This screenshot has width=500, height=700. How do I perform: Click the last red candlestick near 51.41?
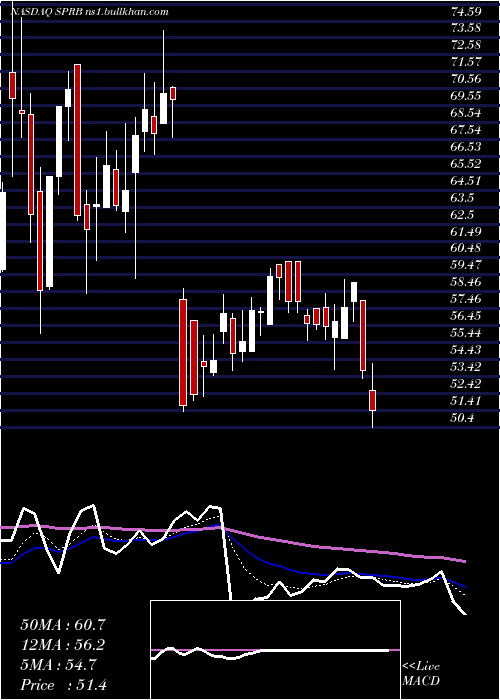click(x=372, y=400)
